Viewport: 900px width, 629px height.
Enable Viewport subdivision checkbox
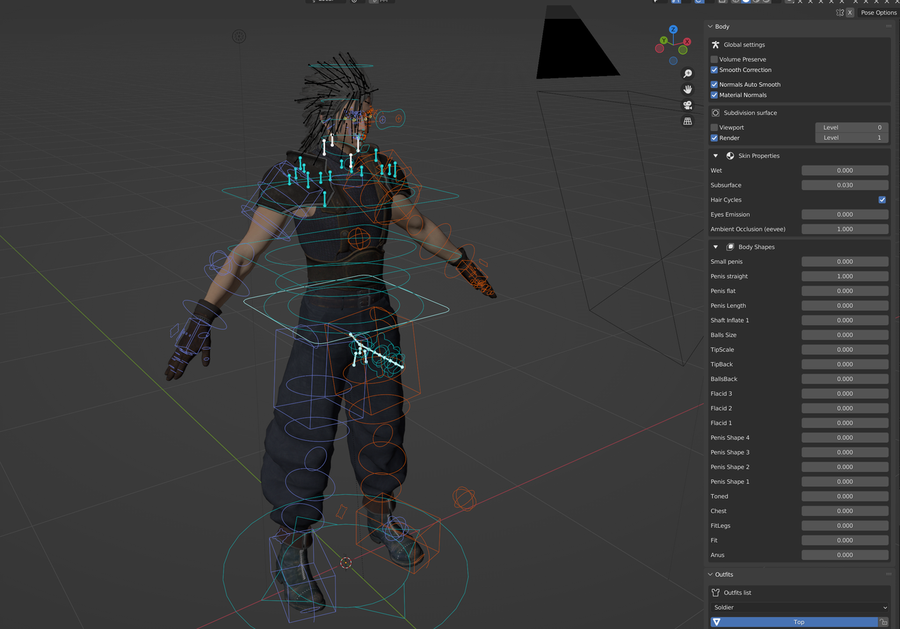pos(714,127)
